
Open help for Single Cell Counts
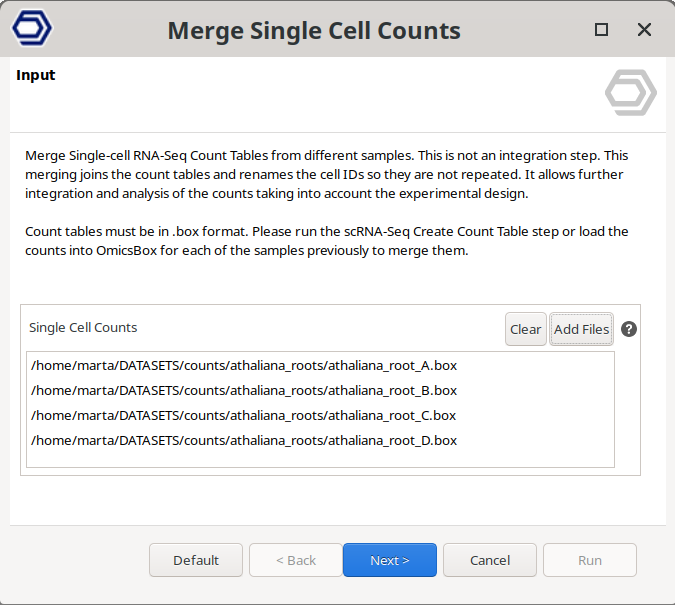(629, 329)
